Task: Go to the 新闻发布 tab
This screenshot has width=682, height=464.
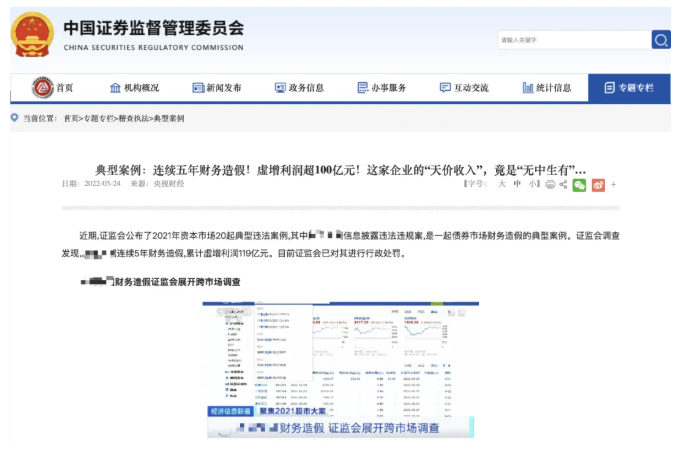Action: pyautogui.click(x=216, y=88)
